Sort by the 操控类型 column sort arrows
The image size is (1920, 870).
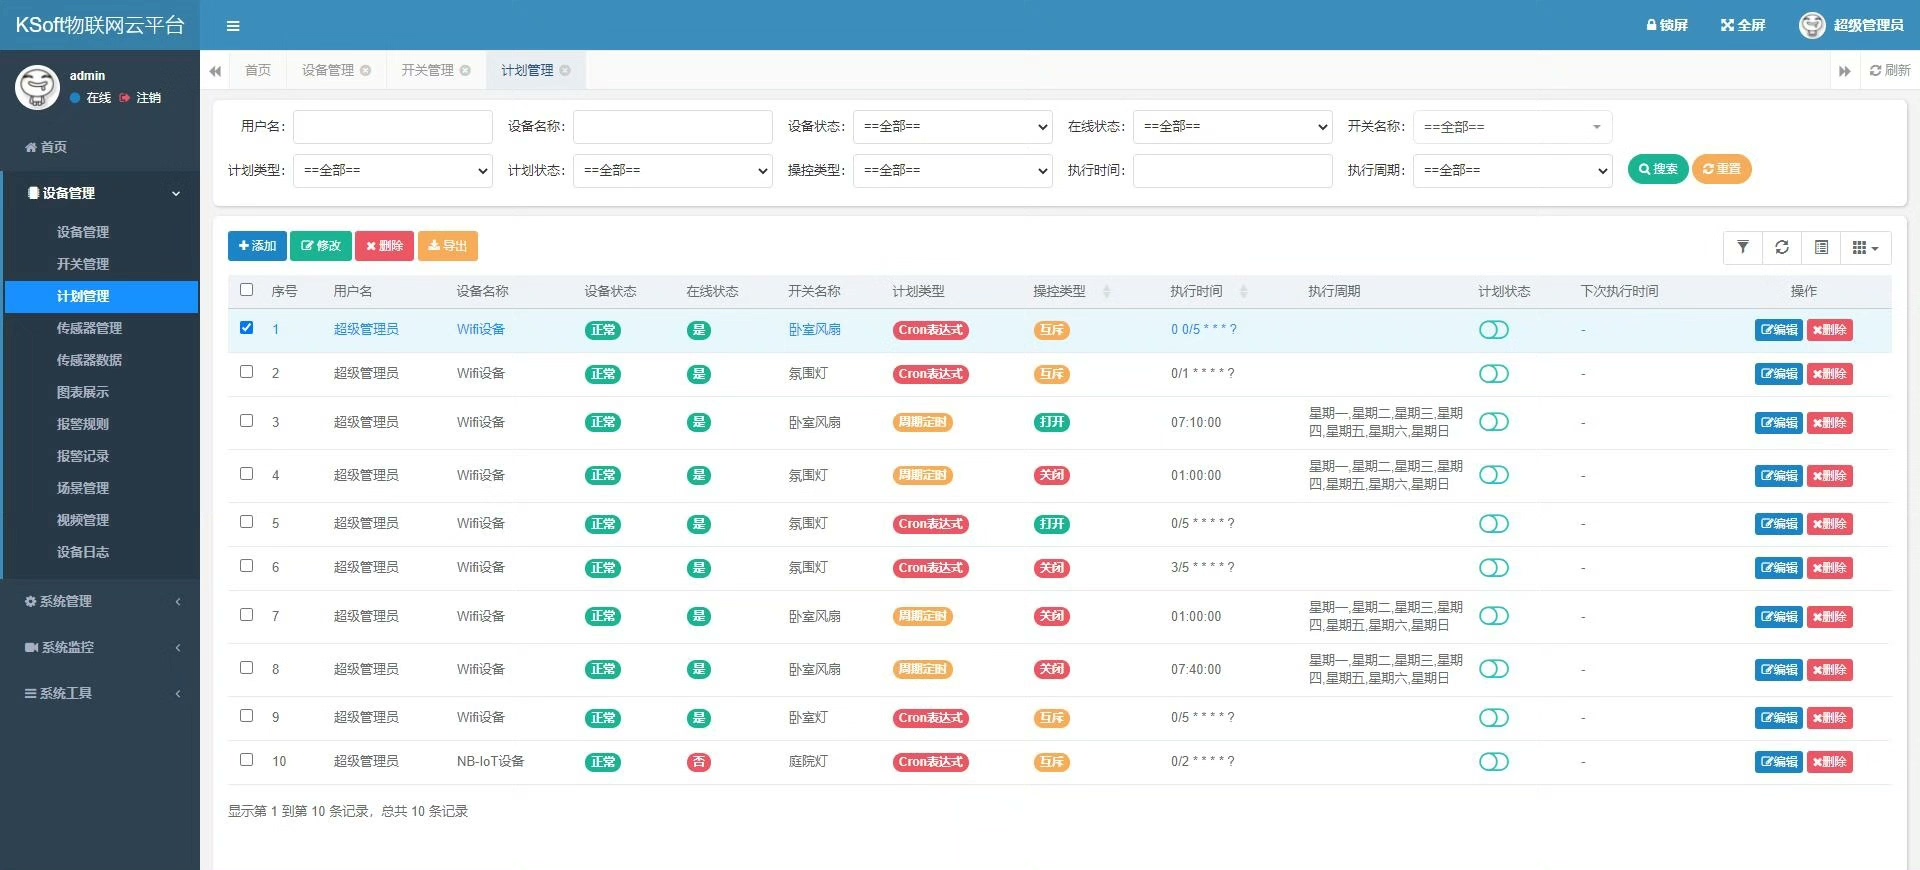pyautogui.click(x=1106, y=291)
